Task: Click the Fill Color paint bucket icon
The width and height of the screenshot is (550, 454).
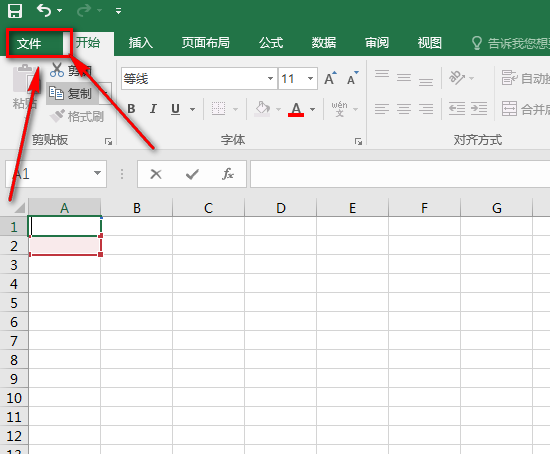Action: pyautogui.click(x=262, y=109)
